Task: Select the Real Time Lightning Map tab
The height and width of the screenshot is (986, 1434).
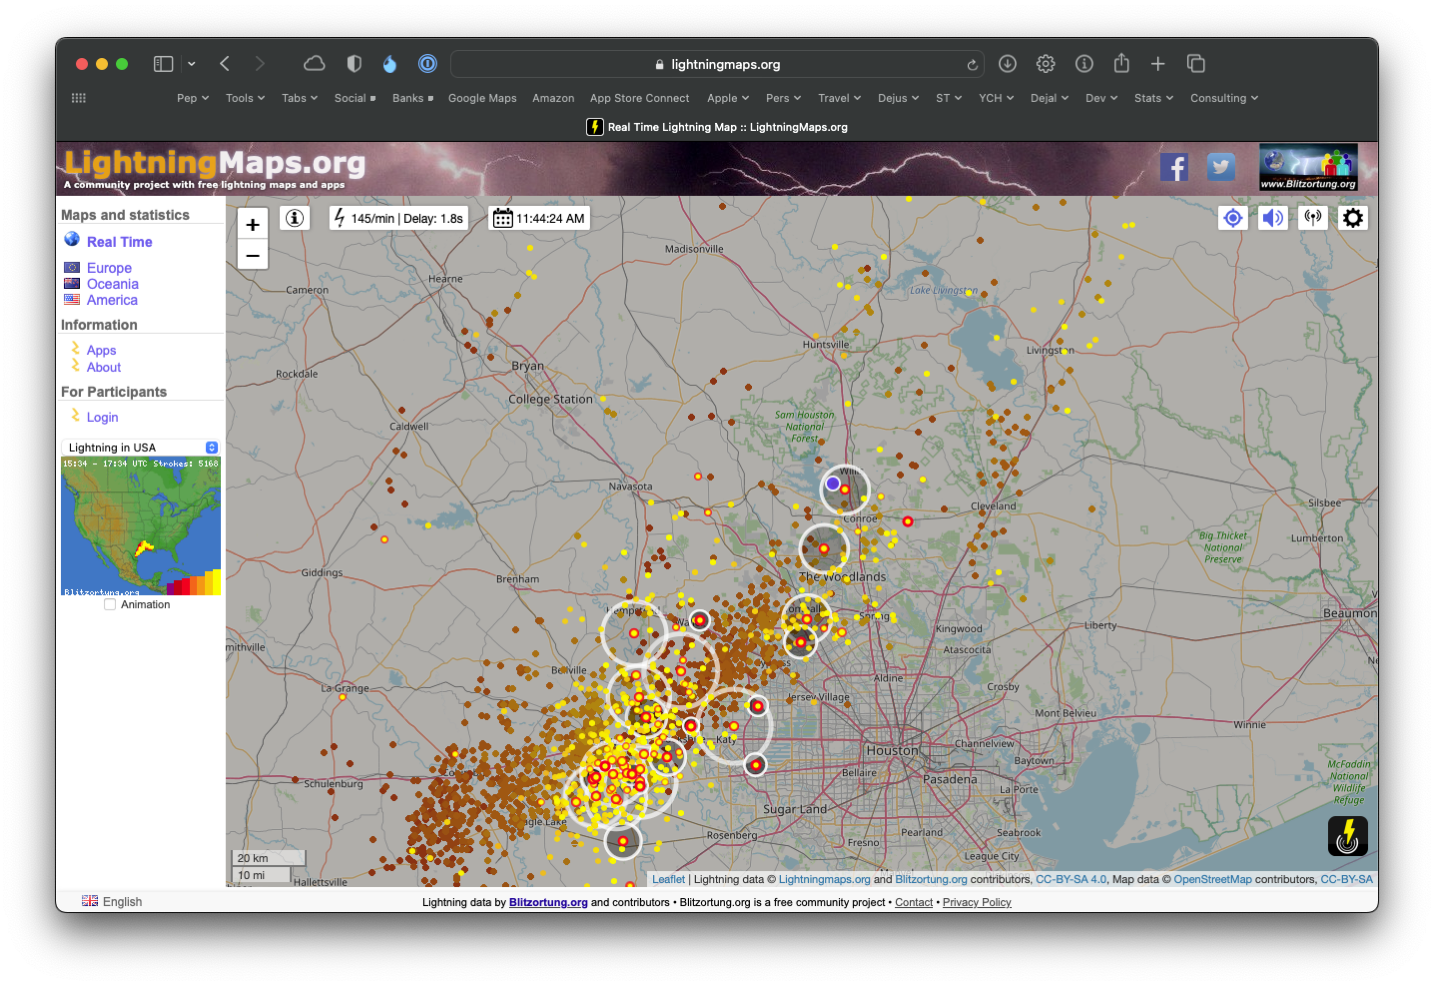Action: pos(717,127)
